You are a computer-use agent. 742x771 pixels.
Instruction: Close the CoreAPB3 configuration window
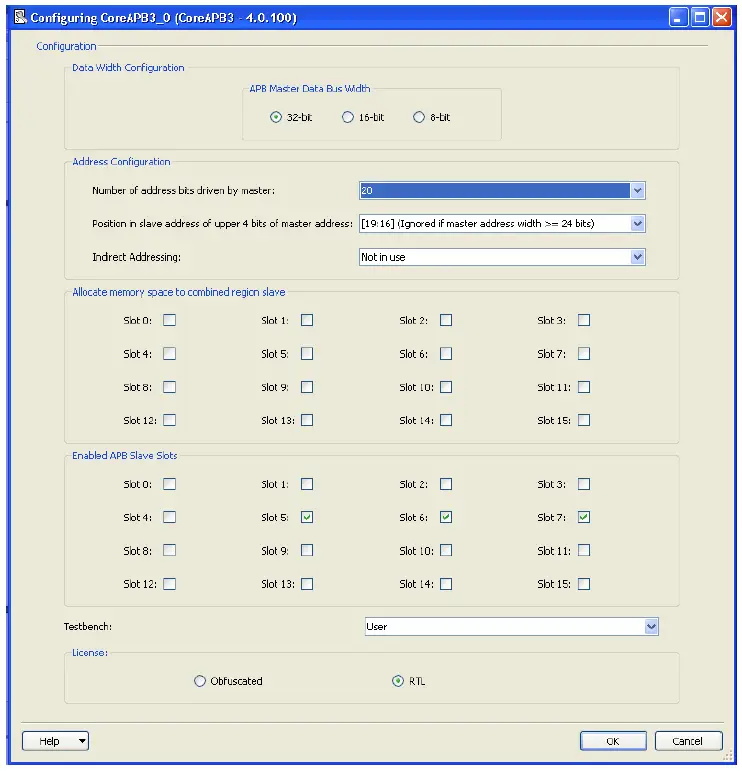point(721,18)
